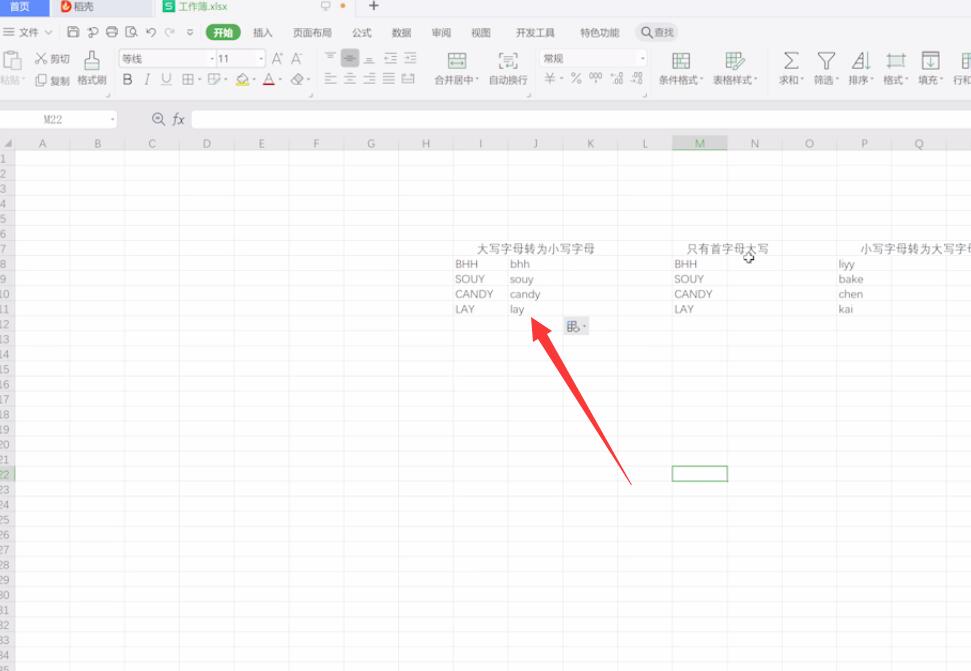Open Table Styles 表格样式
Image resolution: width=971 pixels, height=671 pixels.
(735, 68)
